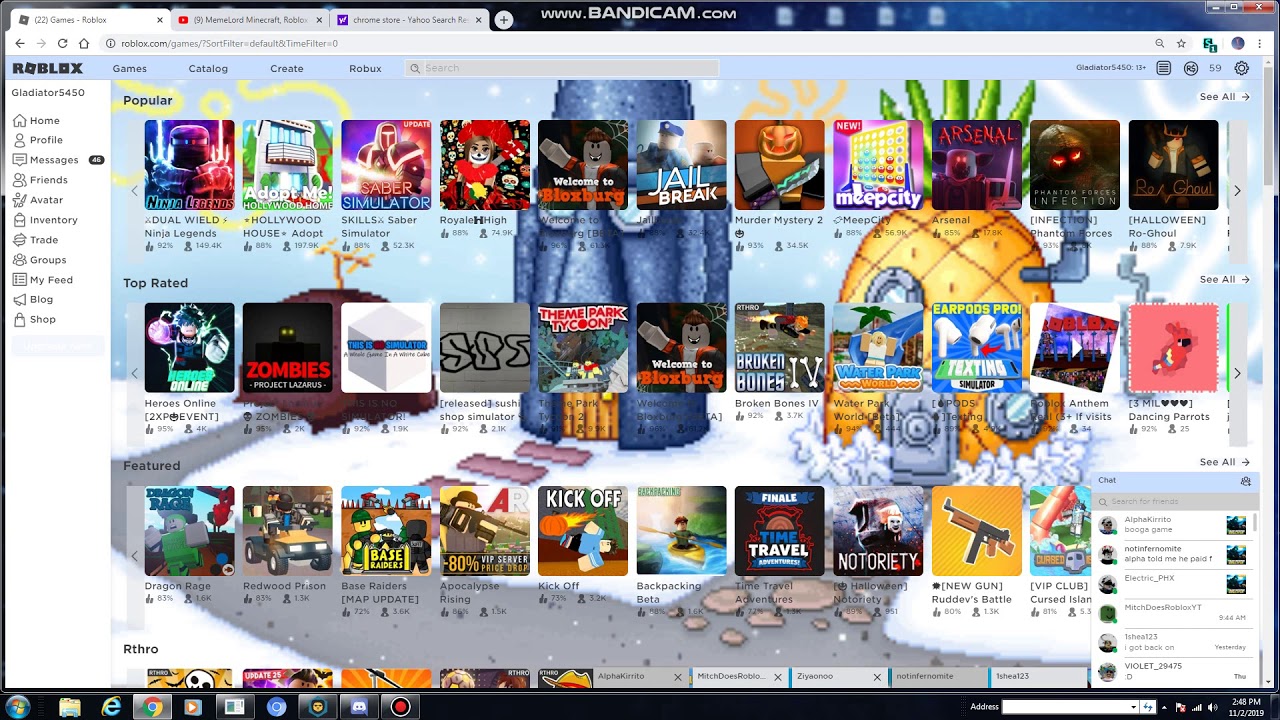This screenshot has height=720, width=1280.
Task: Open the browser home button
Action: tap(84, 43)
